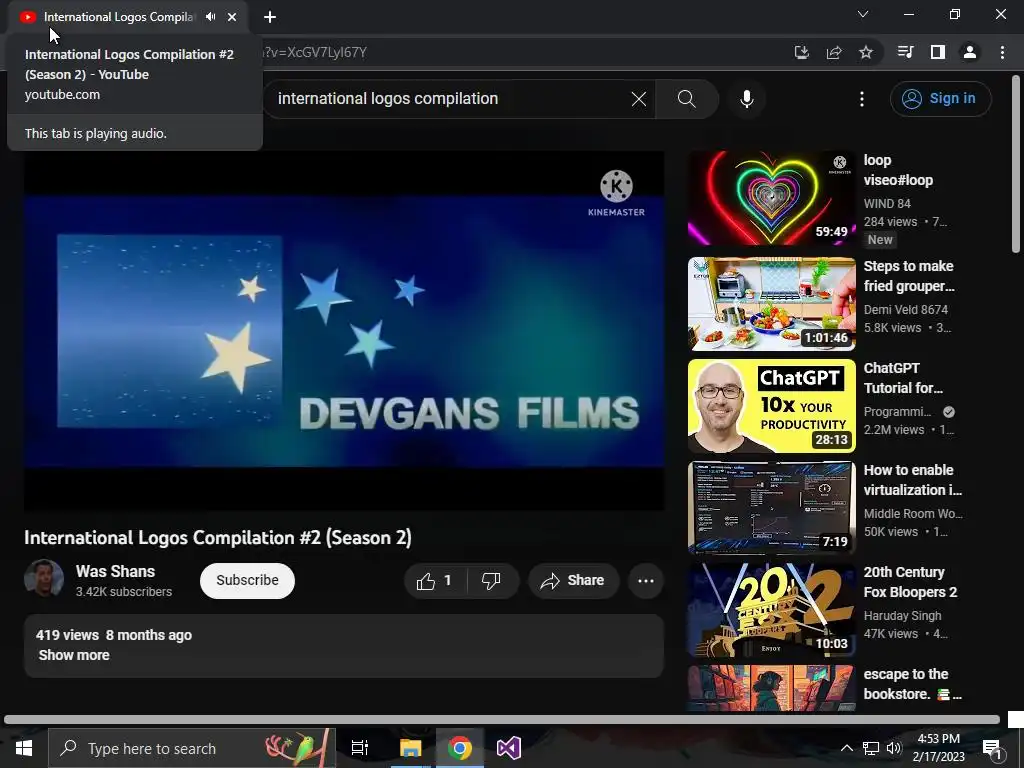Screen dimensions: 1024x768
Task: Click the address bar URL text
Action: click(315, 52)
